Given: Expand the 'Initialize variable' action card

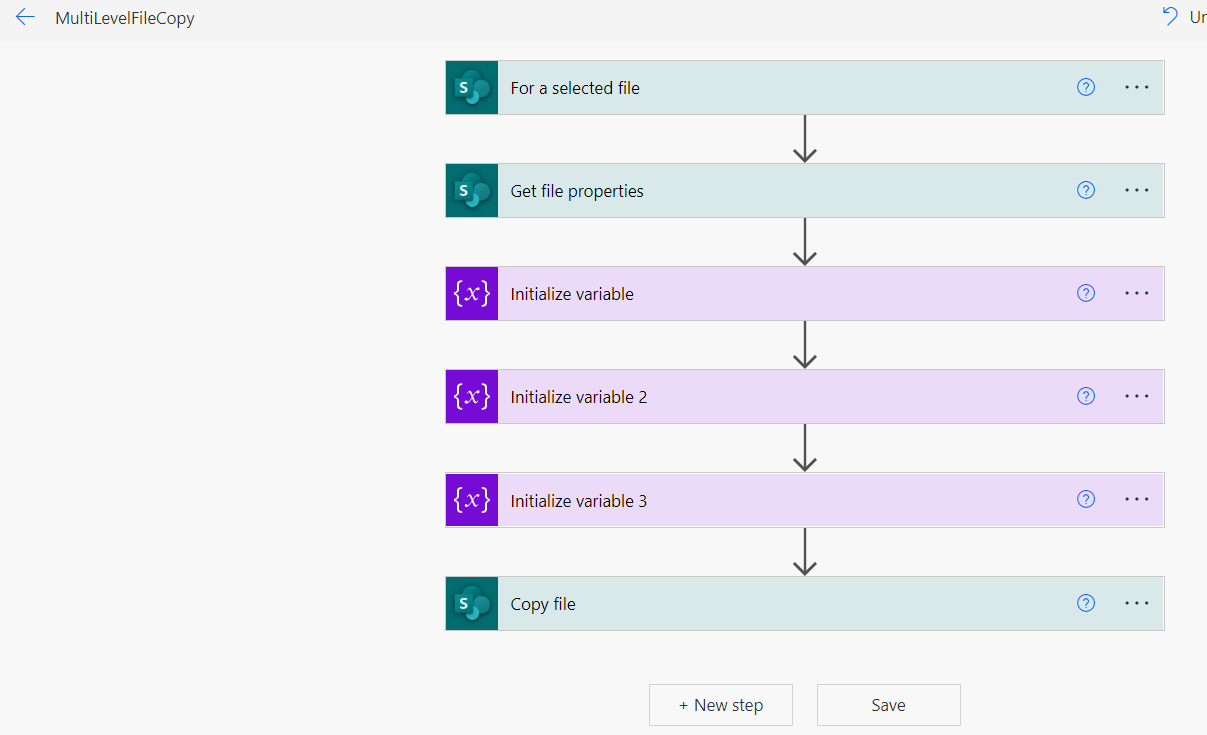Looking at the screenshot, I should coord(805,293).
